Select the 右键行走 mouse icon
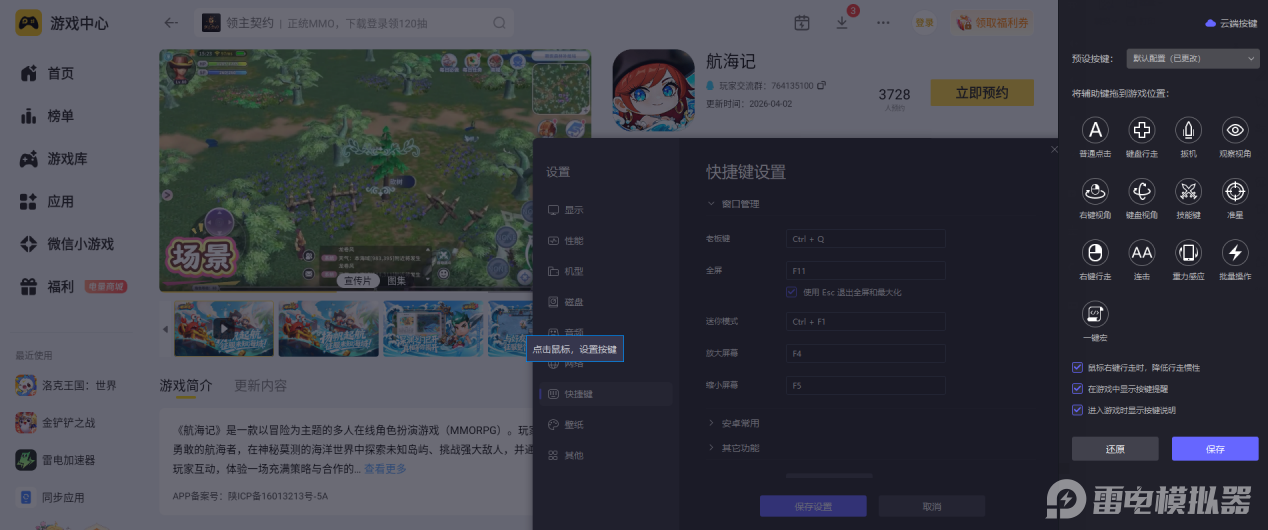 click(x=1095, y=252)
